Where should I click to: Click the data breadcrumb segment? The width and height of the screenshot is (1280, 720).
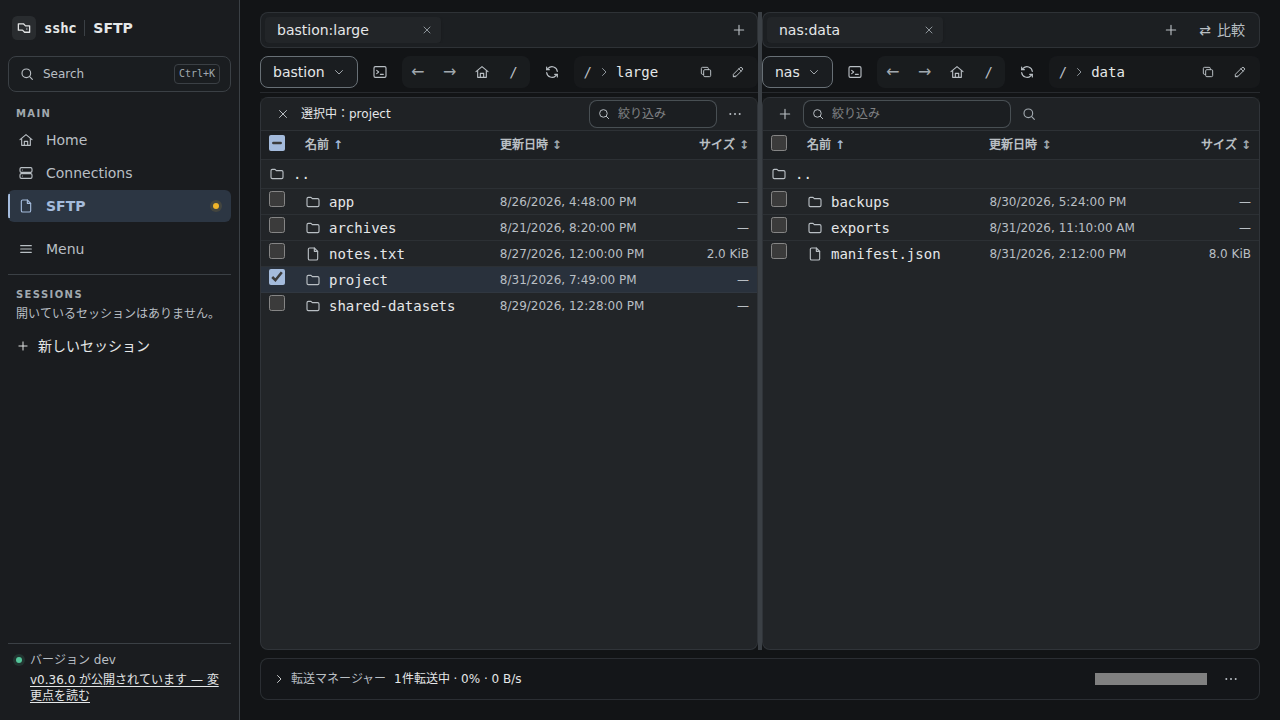[x=1108, y=72]
